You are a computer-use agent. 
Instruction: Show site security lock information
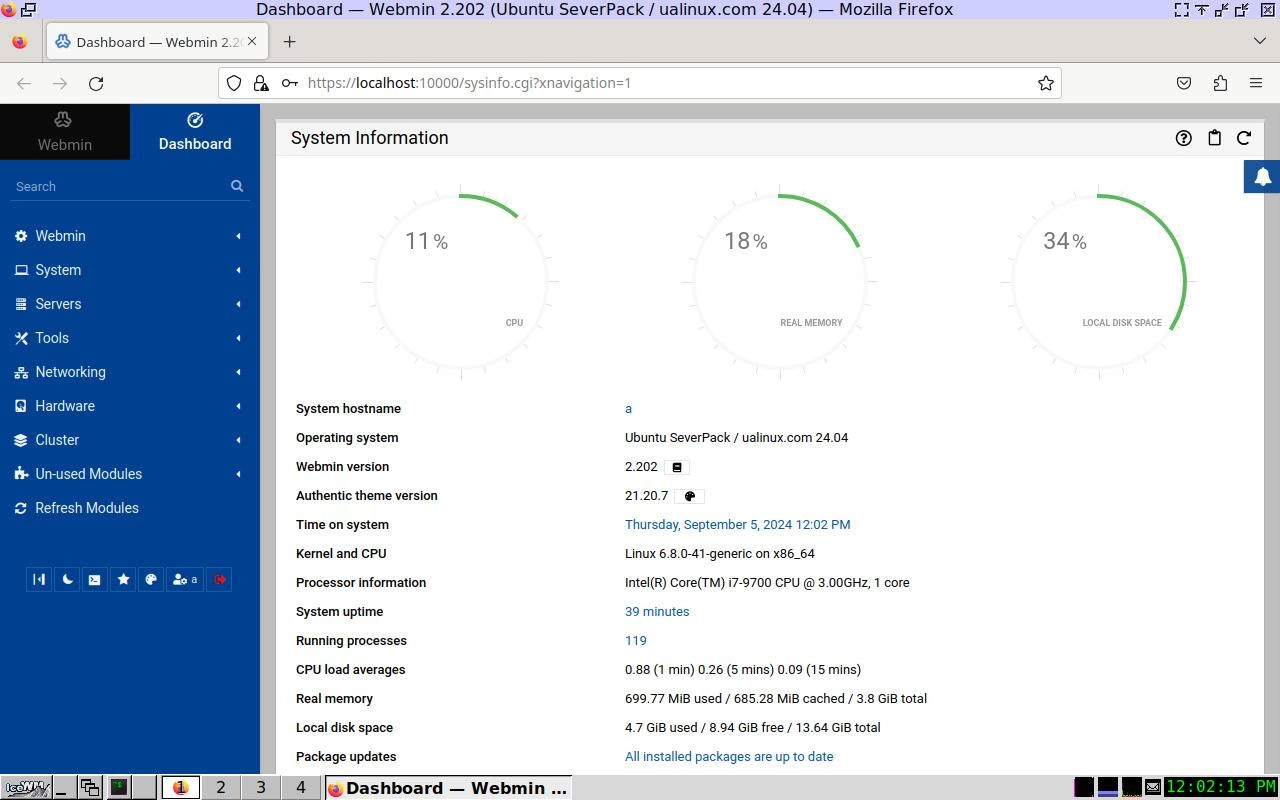260,83
